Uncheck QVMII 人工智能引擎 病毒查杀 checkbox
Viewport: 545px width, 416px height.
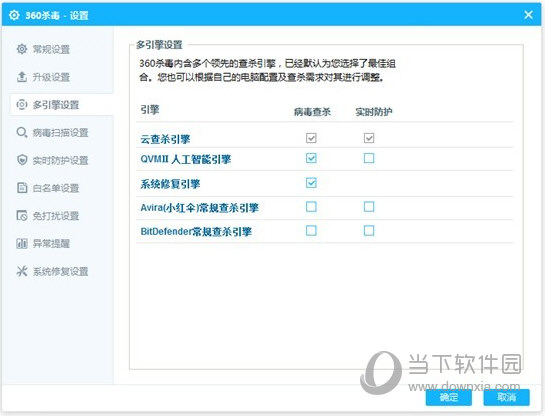(311, 158)
